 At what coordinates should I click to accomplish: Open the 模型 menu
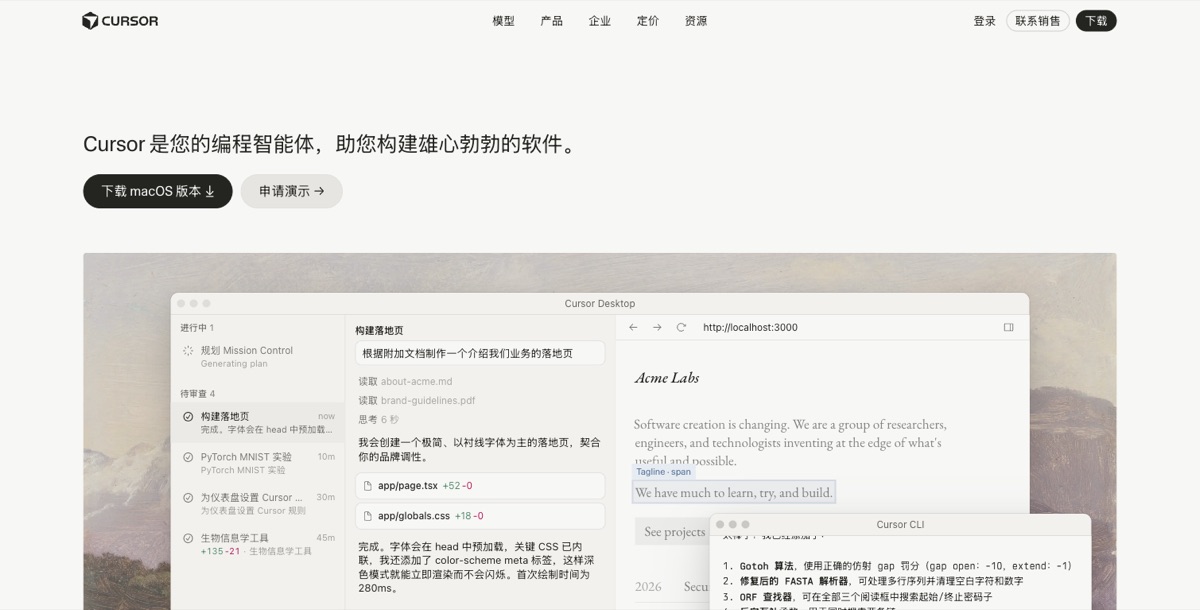(x=503, y=21)
